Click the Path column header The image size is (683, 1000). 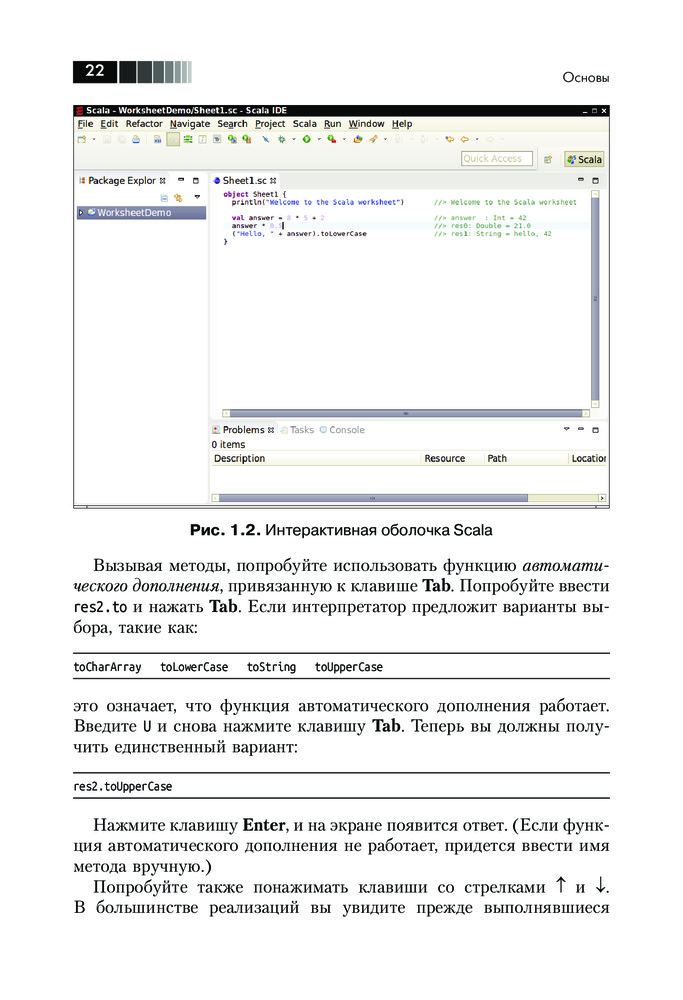(525, 458)
